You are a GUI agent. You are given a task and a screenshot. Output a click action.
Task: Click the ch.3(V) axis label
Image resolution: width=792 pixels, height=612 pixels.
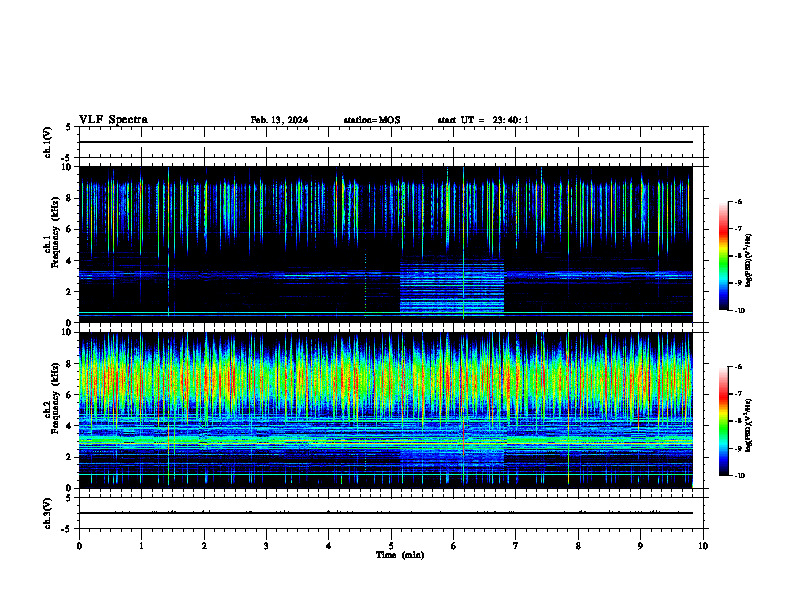48,513
